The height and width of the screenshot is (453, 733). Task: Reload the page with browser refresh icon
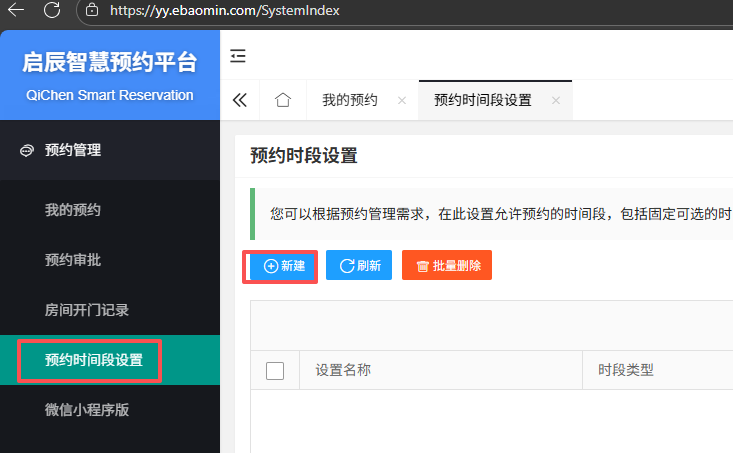pos(52,11)
